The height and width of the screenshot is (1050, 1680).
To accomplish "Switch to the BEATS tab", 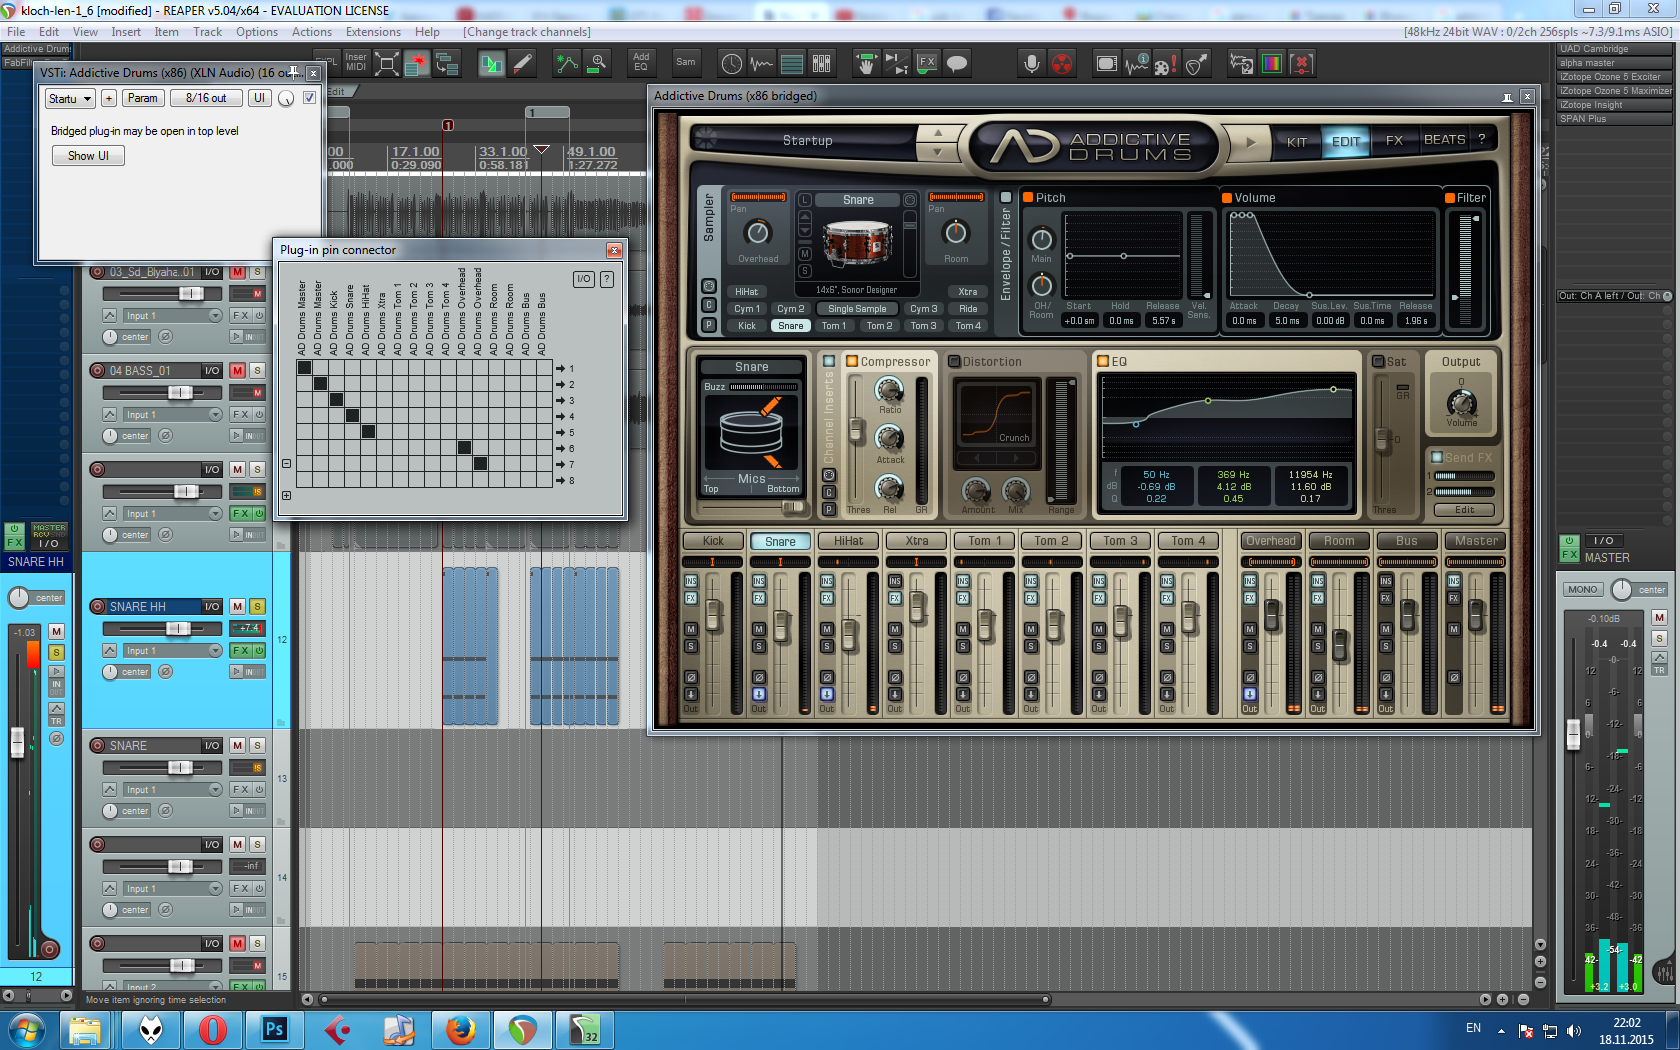I will [x=1444, y=140].
